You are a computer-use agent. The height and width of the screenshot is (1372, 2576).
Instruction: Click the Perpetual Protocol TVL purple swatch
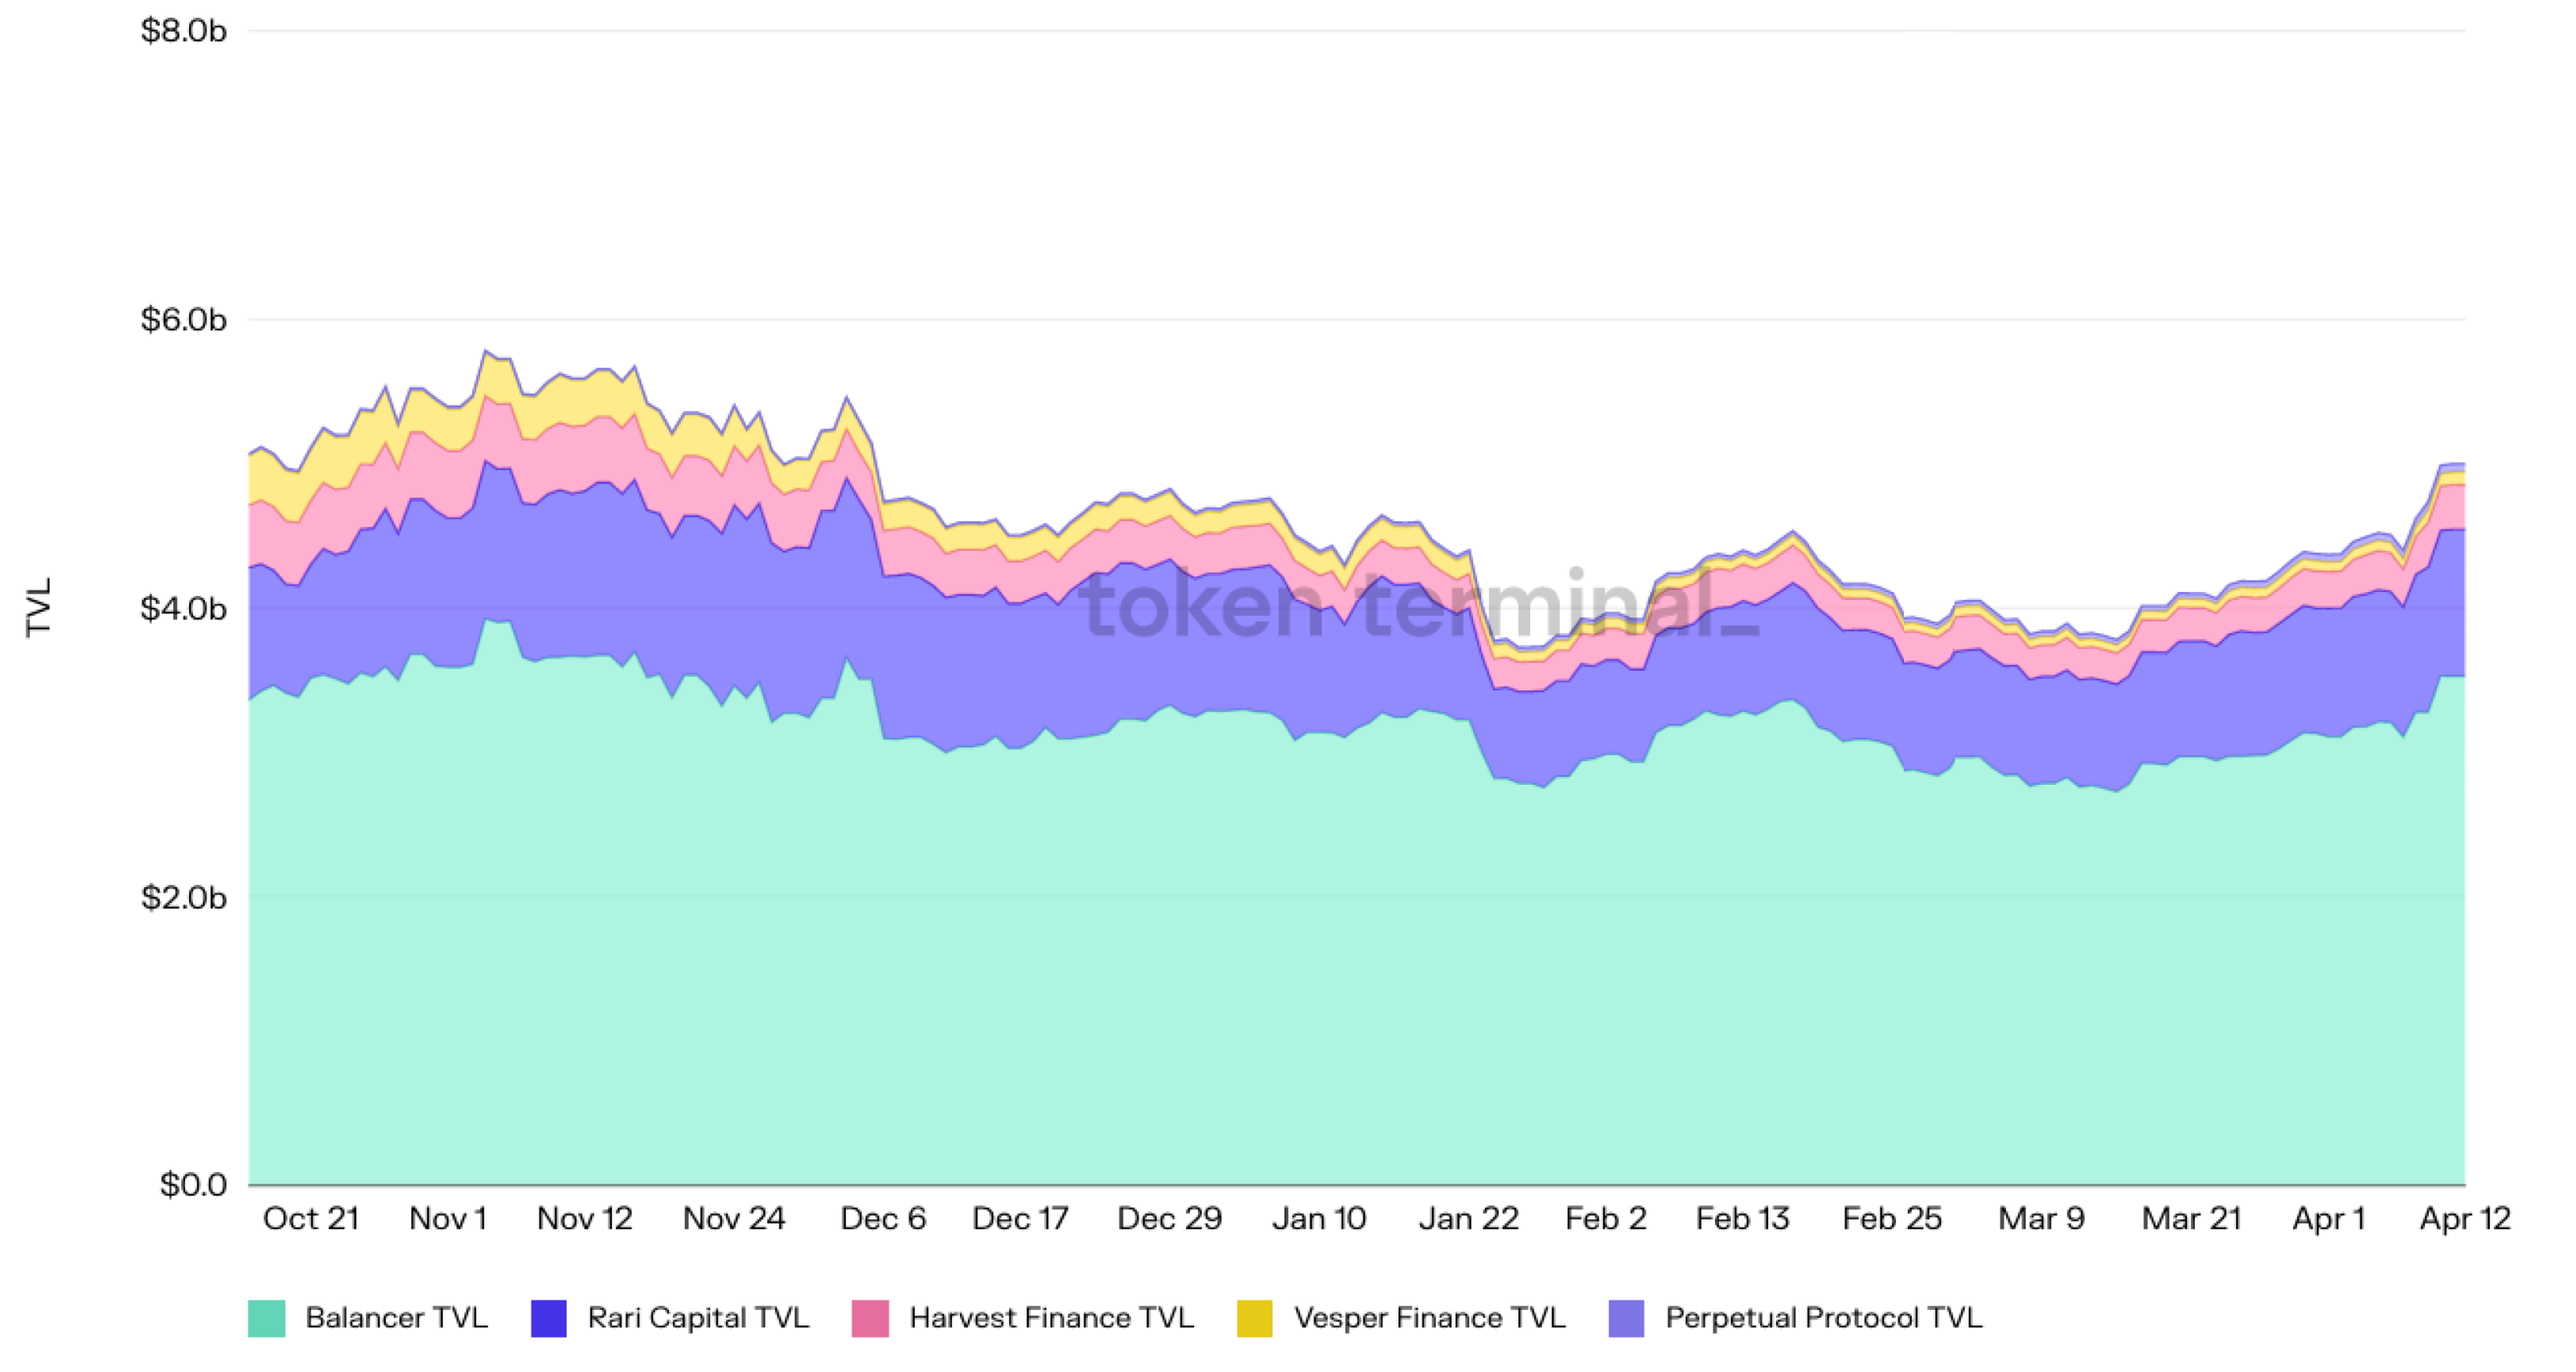tap(1626, 1318)
